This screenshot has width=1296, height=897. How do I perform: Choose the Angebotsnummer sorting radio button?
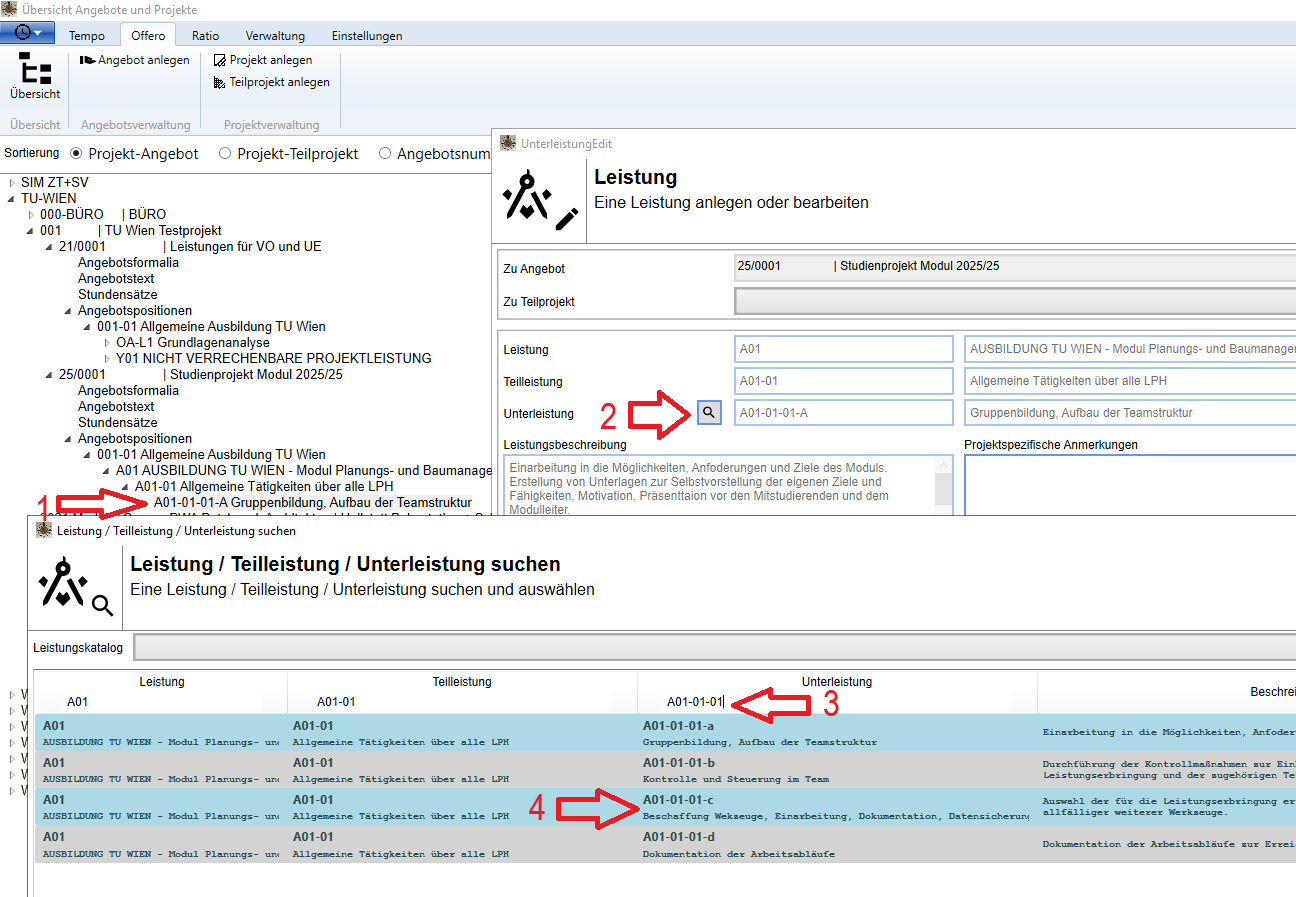(385, 154)
